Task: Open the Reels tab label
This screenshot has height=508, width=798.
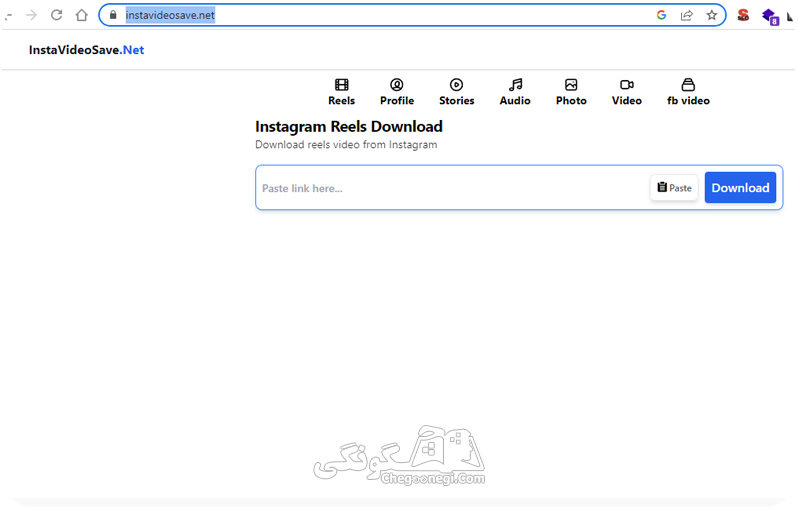Action: coord(341,101)
